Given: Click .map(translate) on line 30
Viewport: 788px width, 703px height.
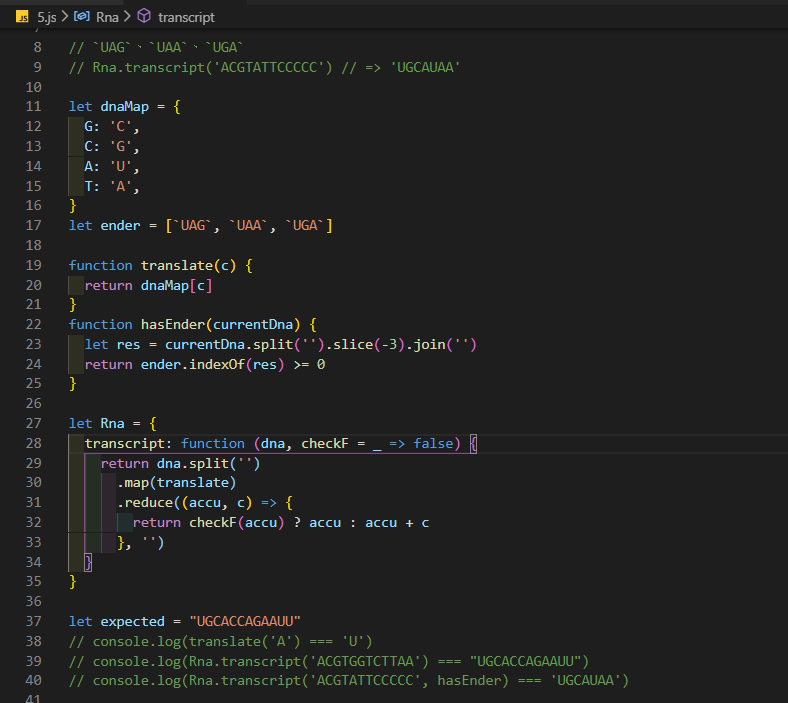Looking at the screenshot, I should (x=177, y=483).
